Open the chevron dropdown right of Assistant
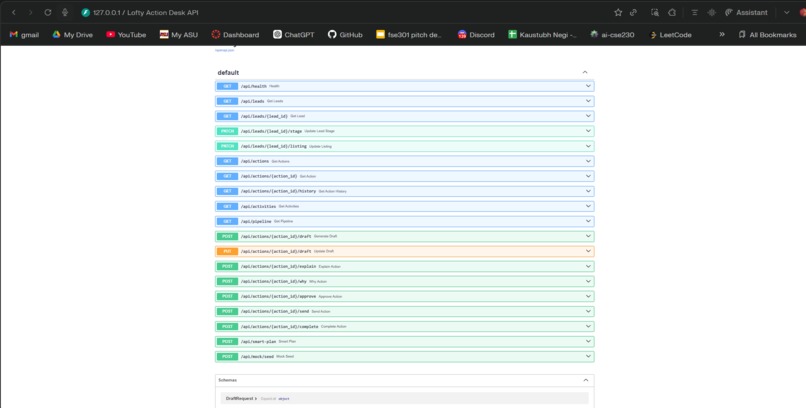The height and width of the screenshot is (408, 806). tap(786, 12)
